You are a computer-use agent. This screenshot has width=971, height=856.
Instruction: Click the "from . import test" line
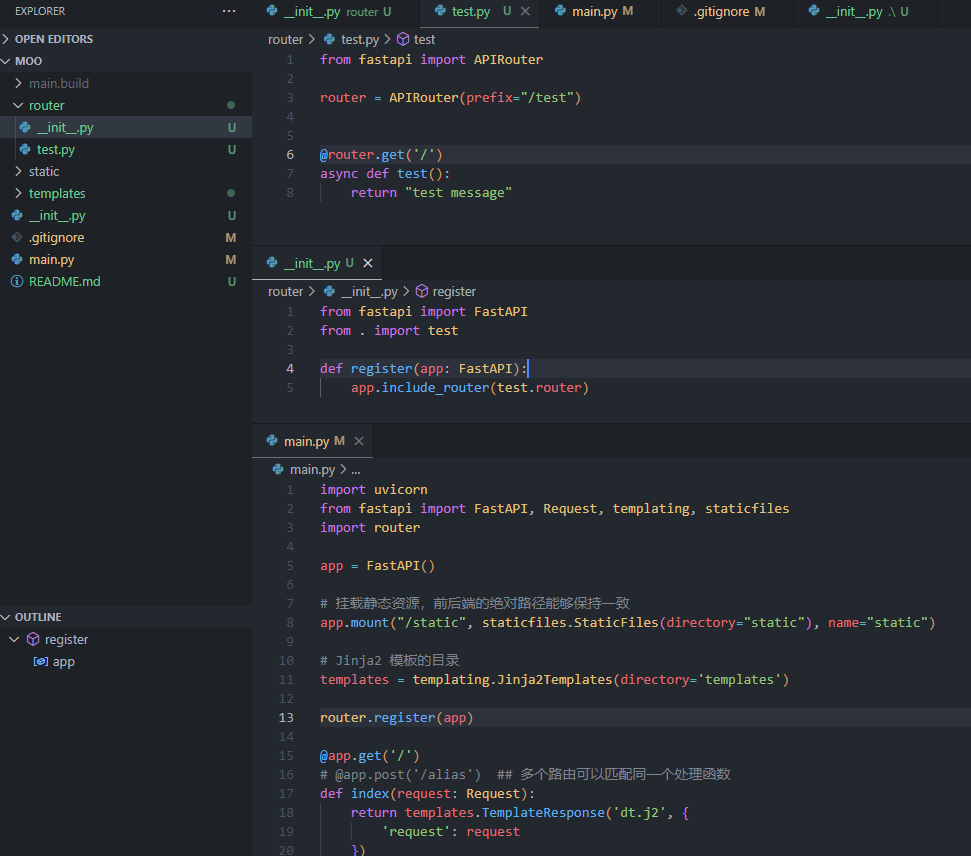389,331
